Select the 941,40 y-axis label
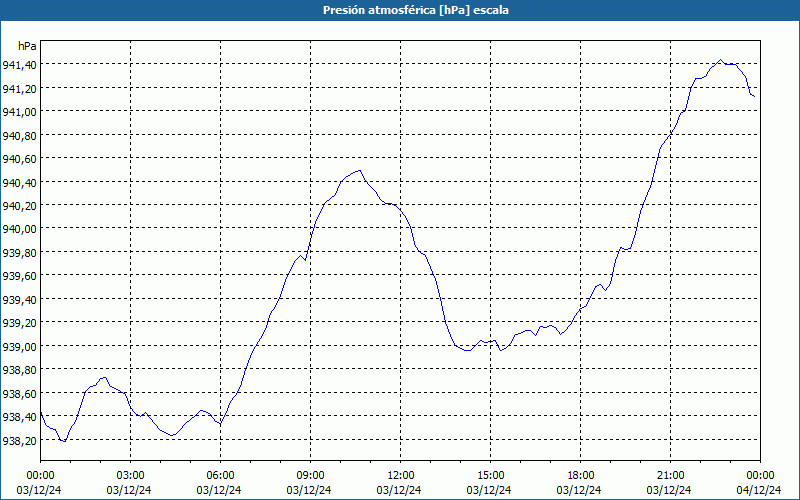Viewport: 800px width, 500px height. (x=19, y=65)
